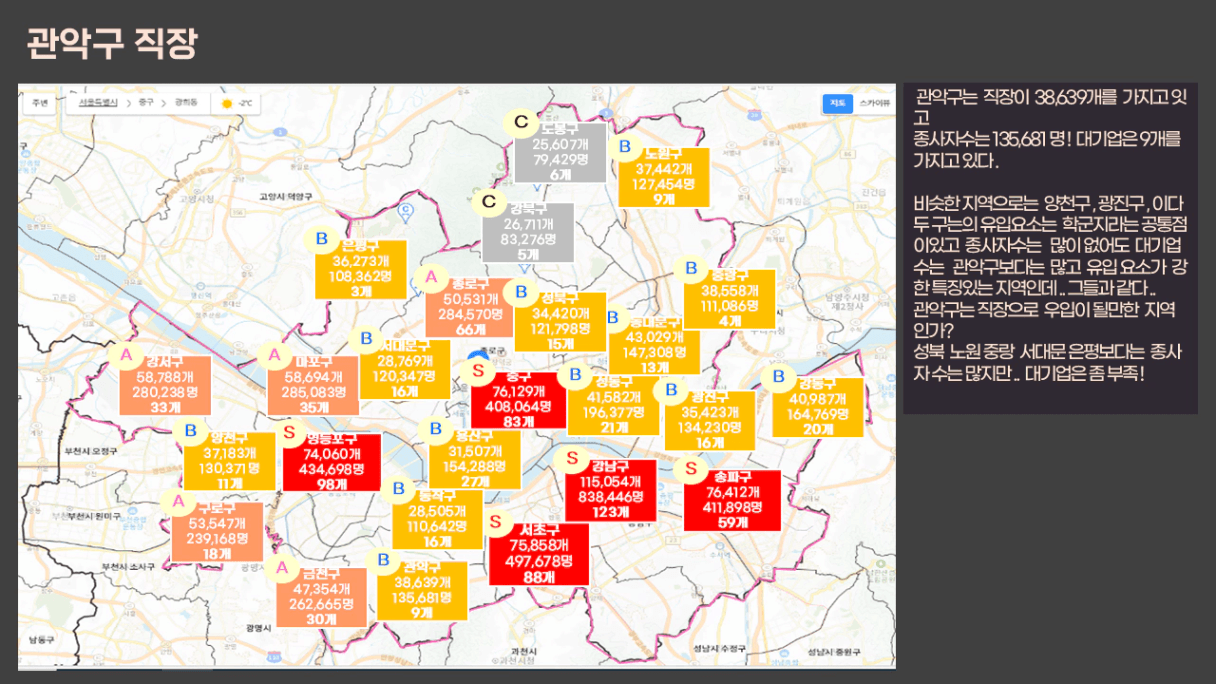
Task: Click the 주변 button on the map
Action: 40,102
